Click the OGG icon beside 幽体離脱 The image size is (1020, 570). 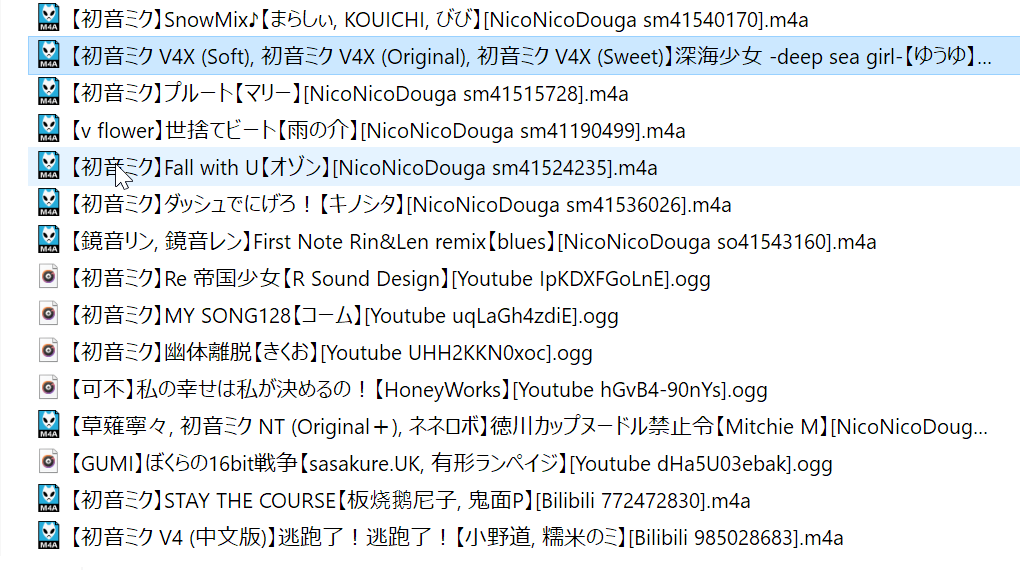pos(49,351)
